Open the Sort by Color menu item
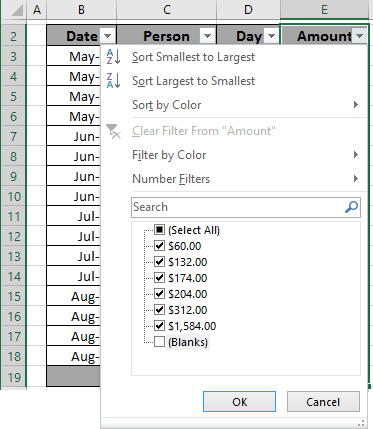 click(233, 105)
